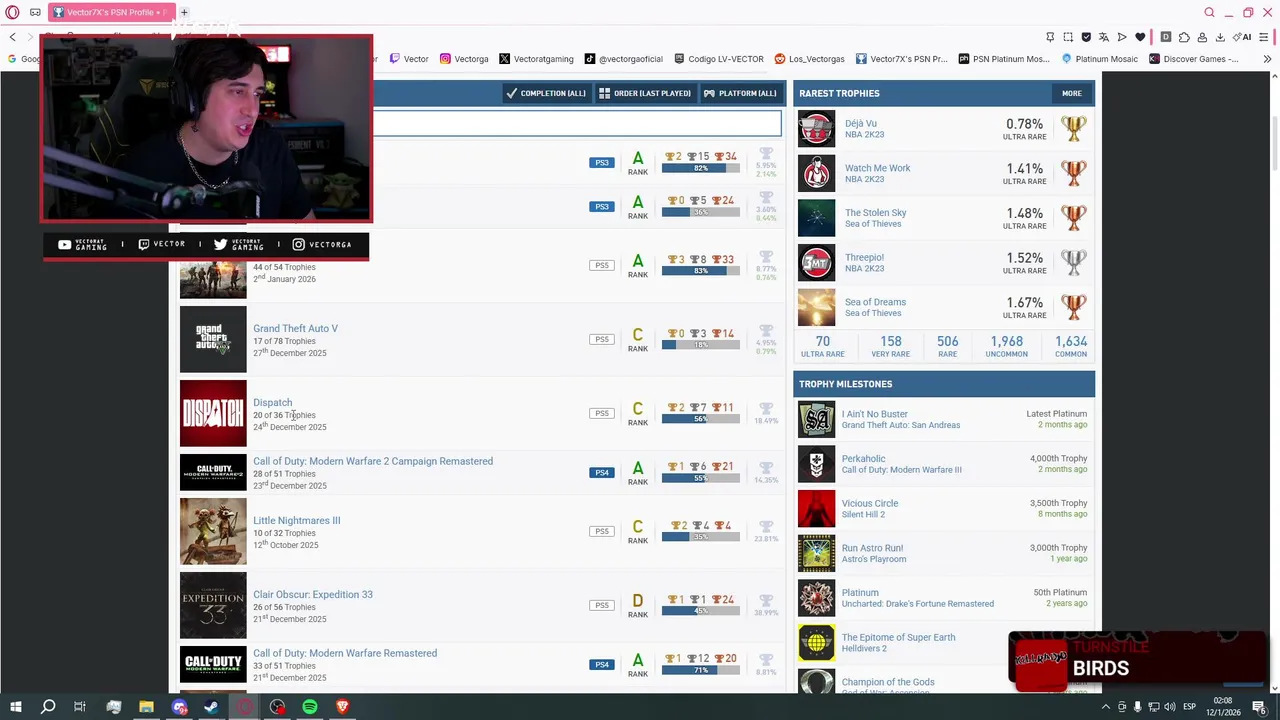Click the Grand Theft Auto V progress bar
The width and height of the screenshot is (1280, 720).
coord(701,345)
